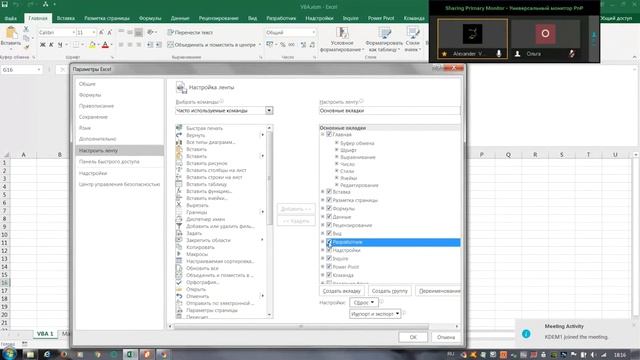
Task: Click the text orientation icon in the Alignment group
Action: [151, 32]
